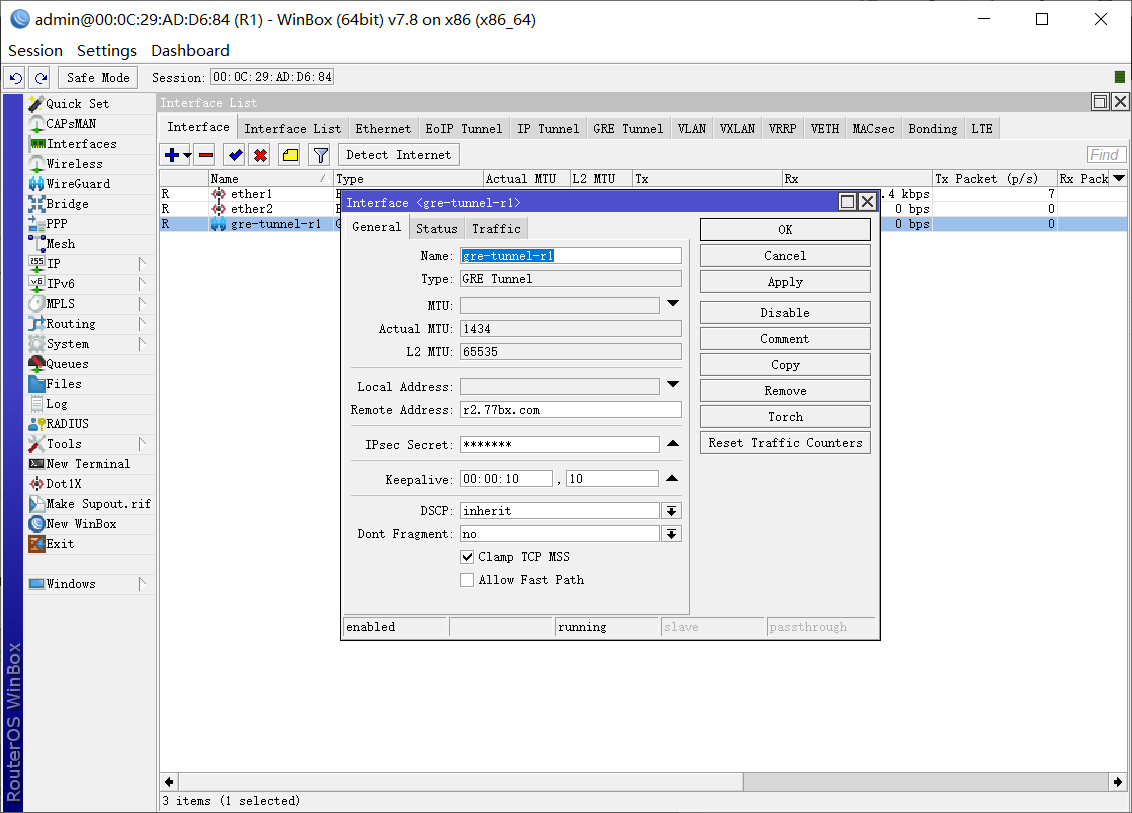Open the Settings menu
The image size is (1132, 813).
[107, 51]
